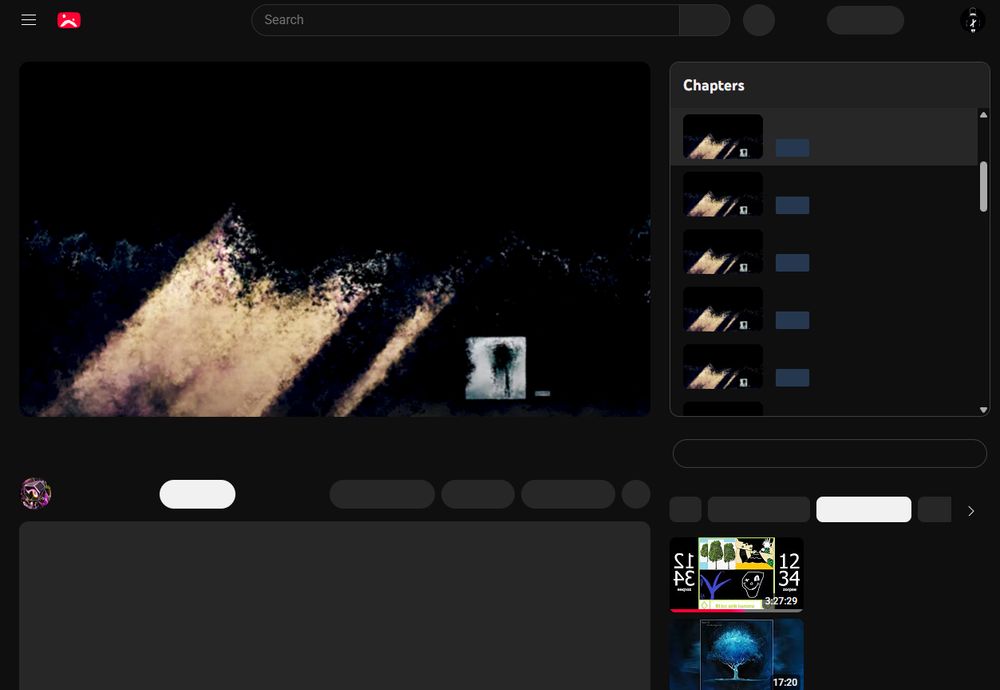Toggle dislike on the video
The width and height of the screenshot is (1000, 690).
point(412,493)
